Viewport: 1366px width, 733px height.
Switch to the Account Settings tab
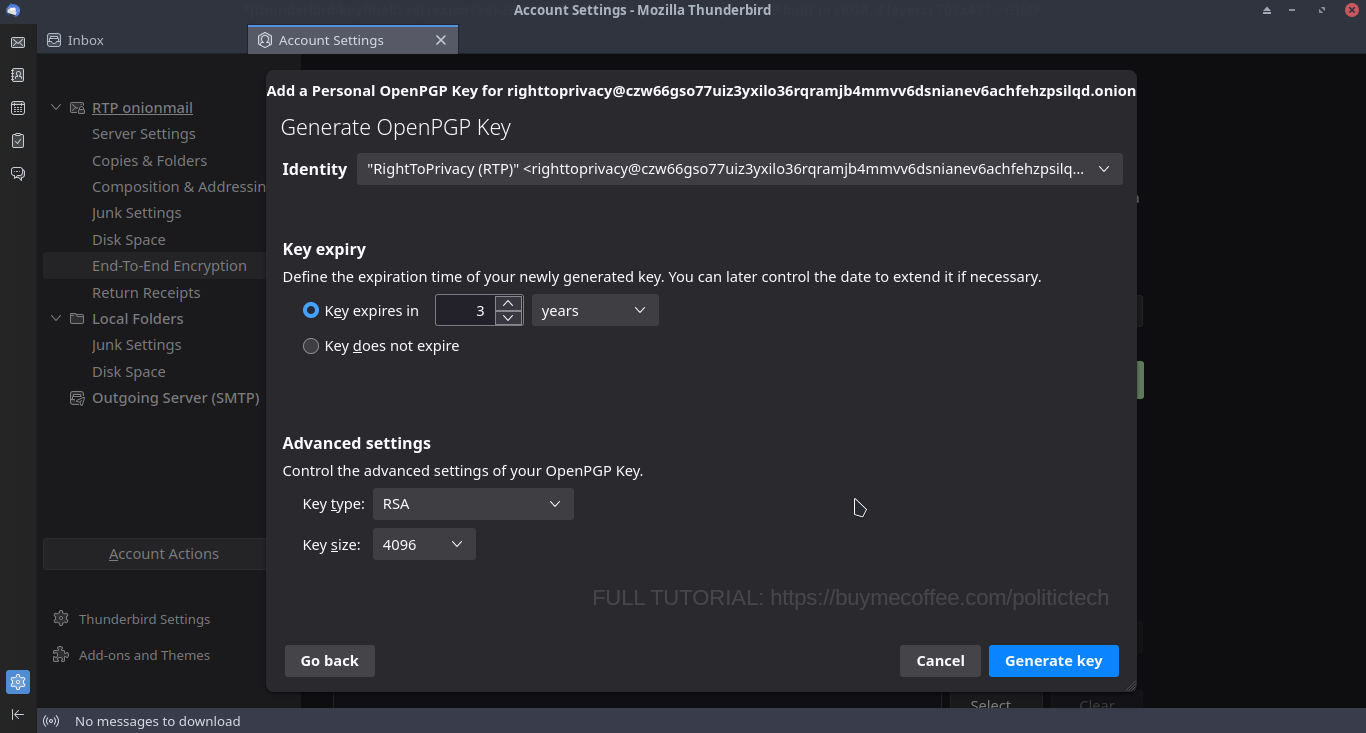[x=353, y=40]
